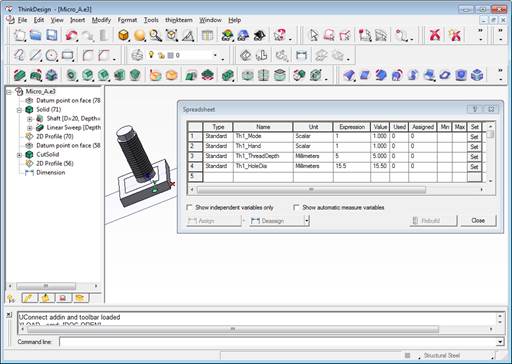
Task: Enable Show independent variables only checkbox
Action: click(x=189, y=207)
